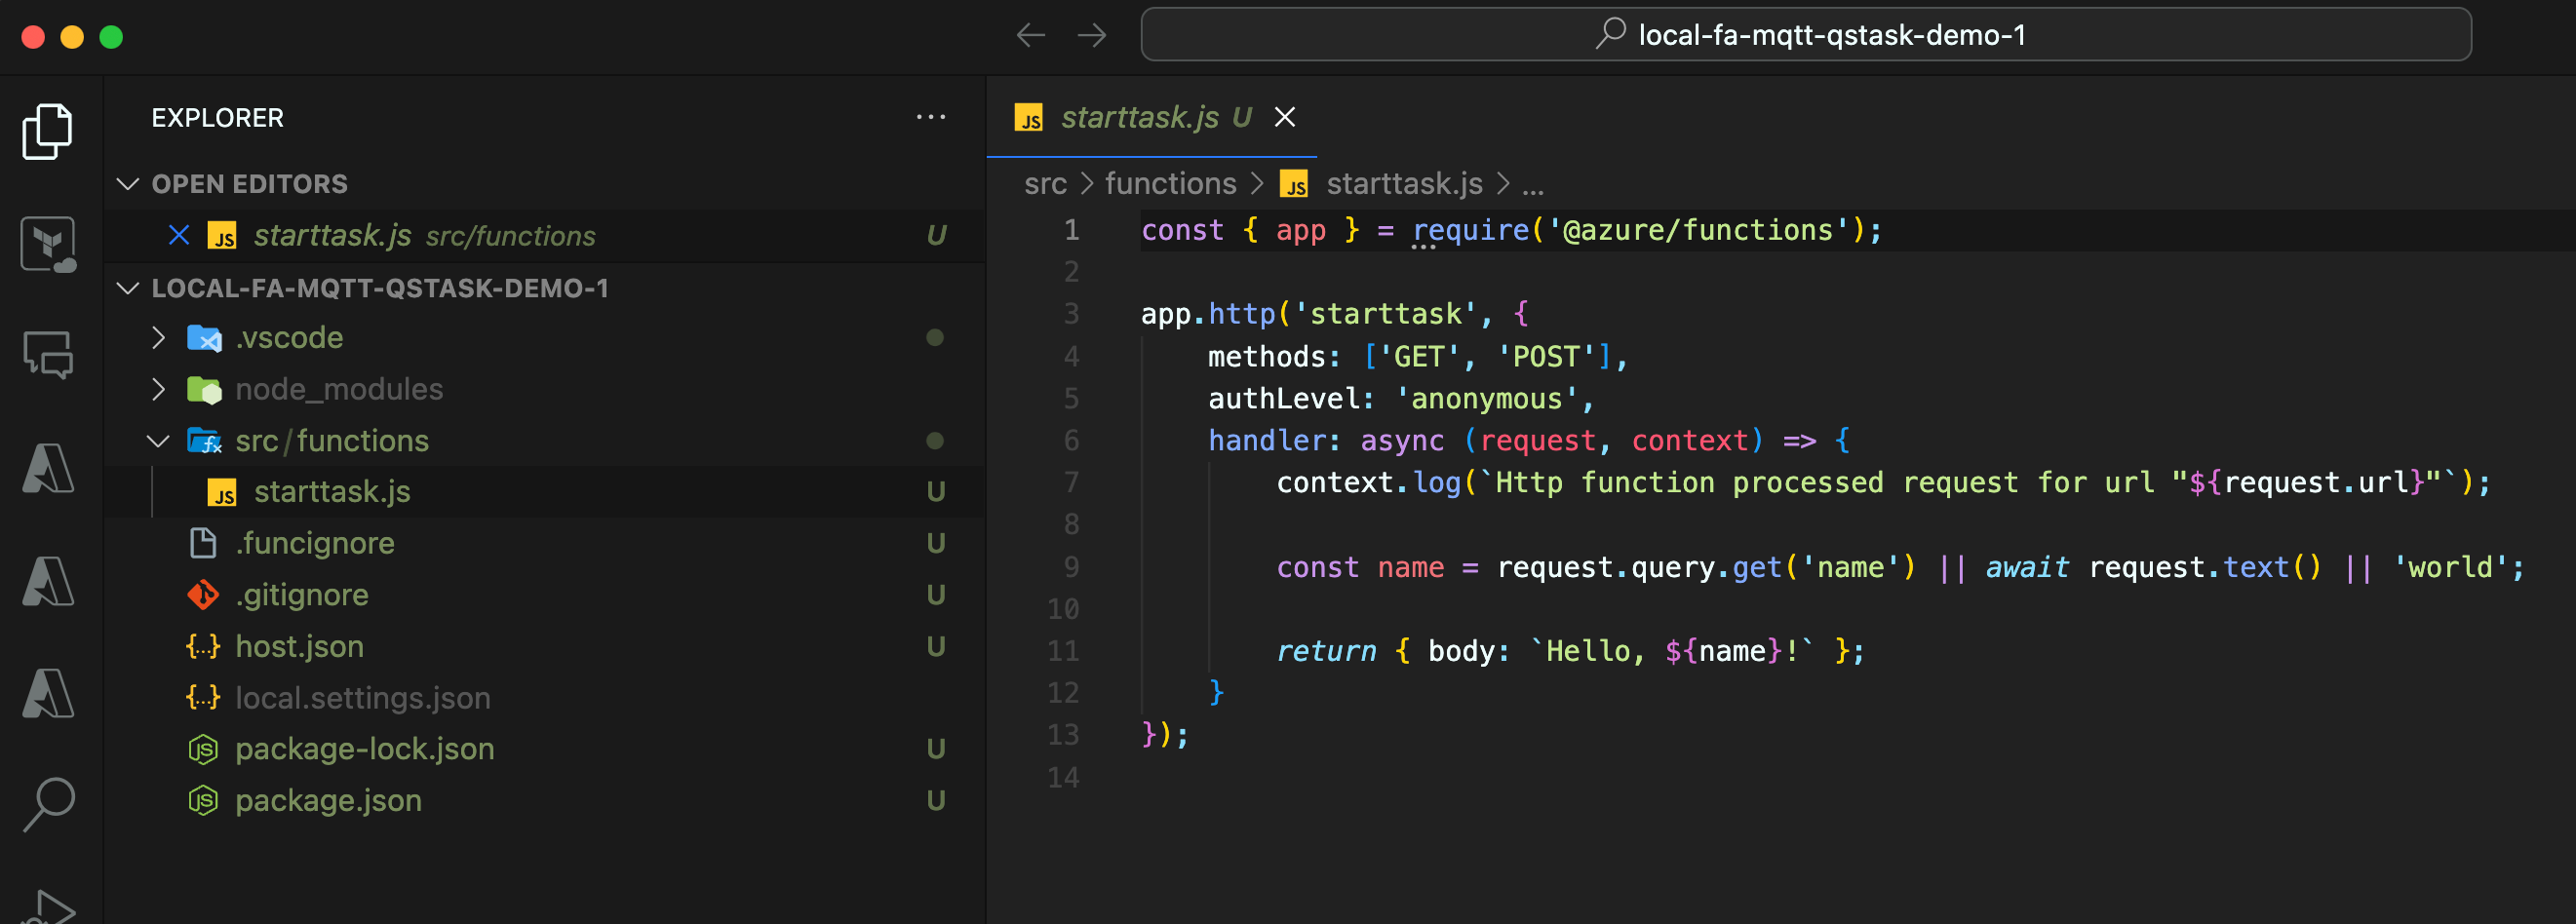Click line number 1 in the gutter

(x=1072, y=231)
